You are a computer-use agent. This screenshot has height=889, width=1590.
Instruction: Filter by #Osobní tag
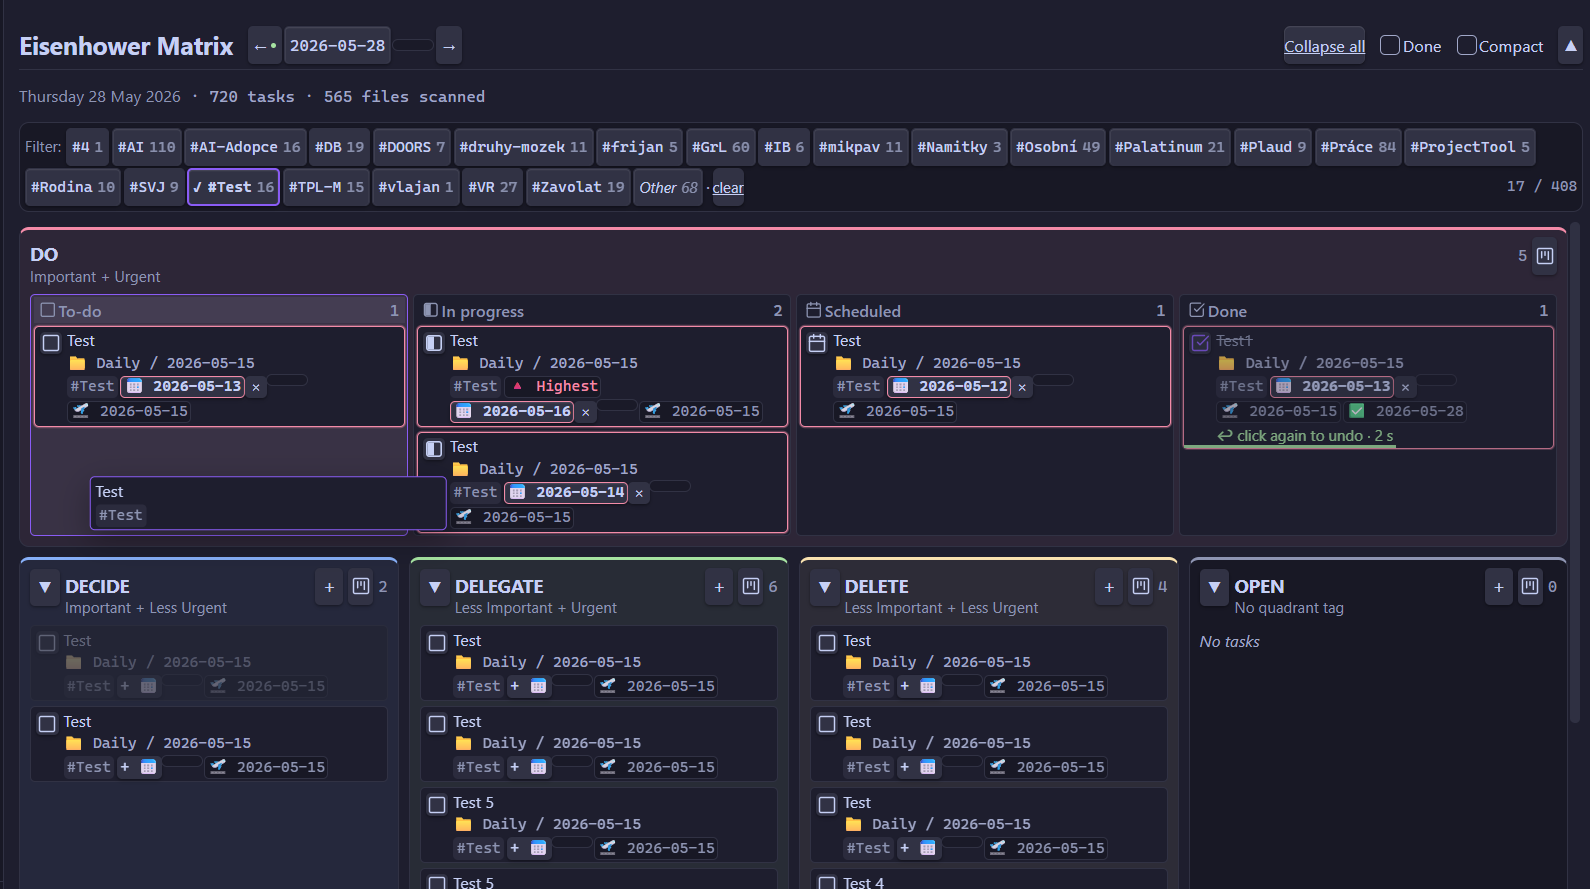(x=1058, y=147)
